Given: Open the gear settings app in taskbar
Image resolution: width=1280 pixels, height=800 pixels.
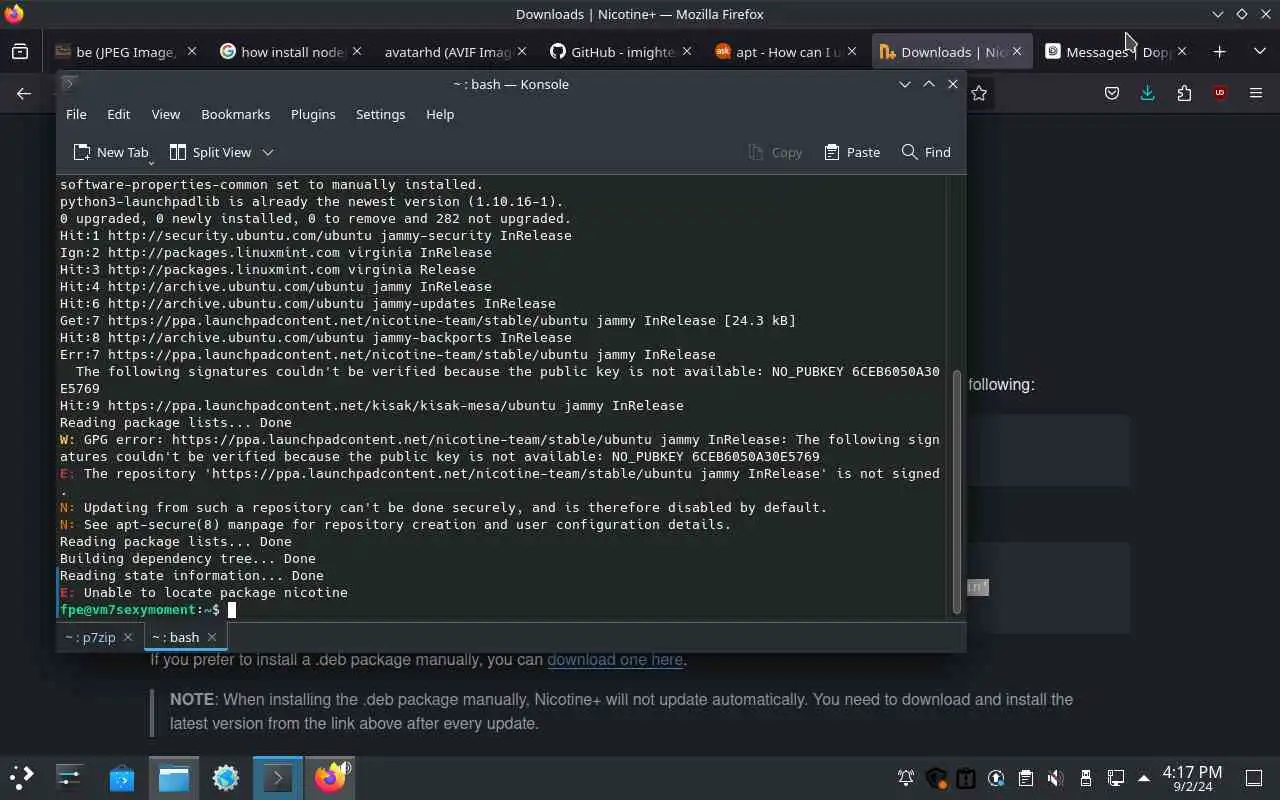Looking at the screenshot, I should (226, 777).
